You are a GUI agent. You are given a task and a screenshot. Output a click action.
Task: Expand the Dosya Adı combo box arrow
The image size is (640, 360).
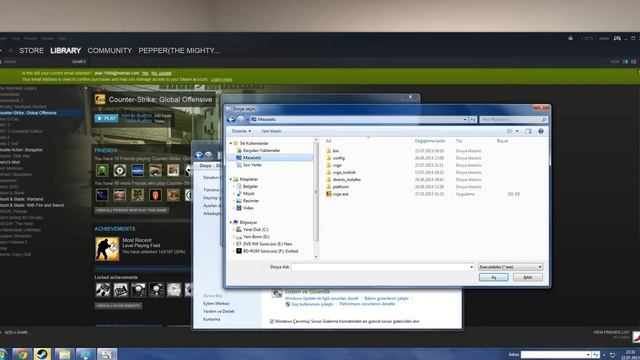pyautogui.click(x=471, y=267)
